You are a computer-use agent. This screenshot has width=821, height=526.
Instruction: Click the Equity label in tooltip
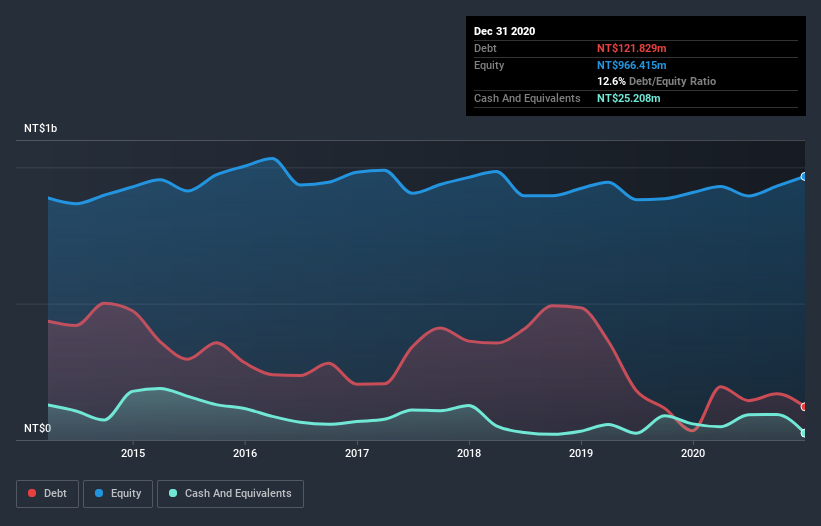click(489, 65)
